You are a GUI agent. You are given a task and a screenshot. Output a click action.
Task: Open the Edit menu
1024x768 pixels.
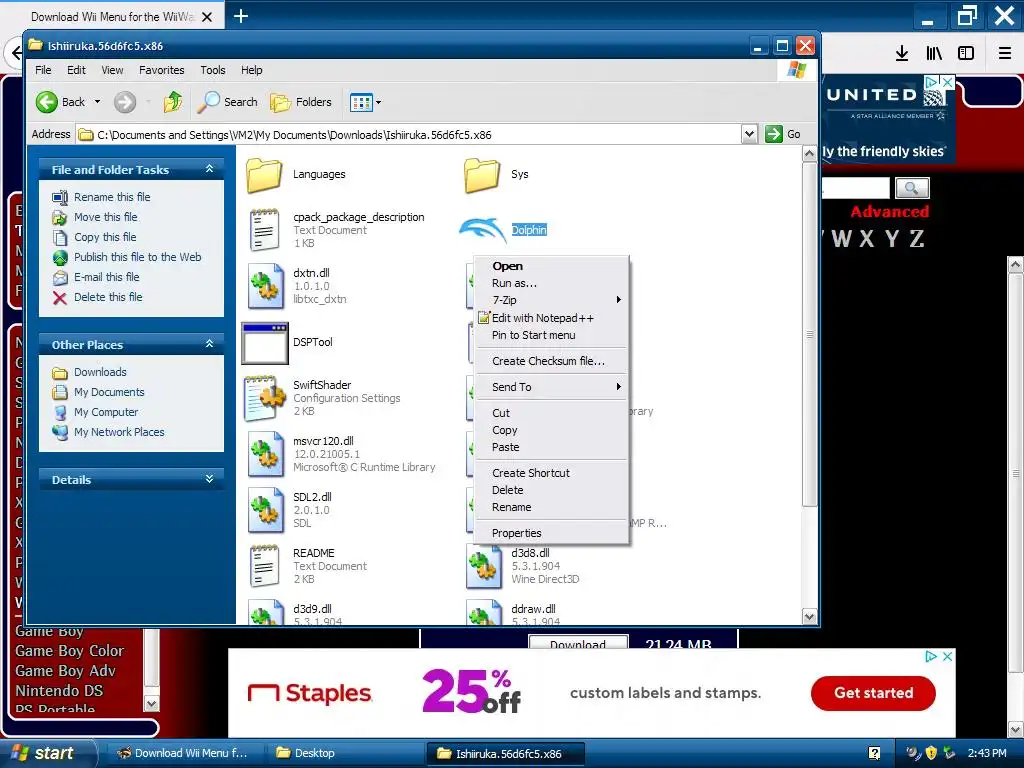click(x=76, y=70)
